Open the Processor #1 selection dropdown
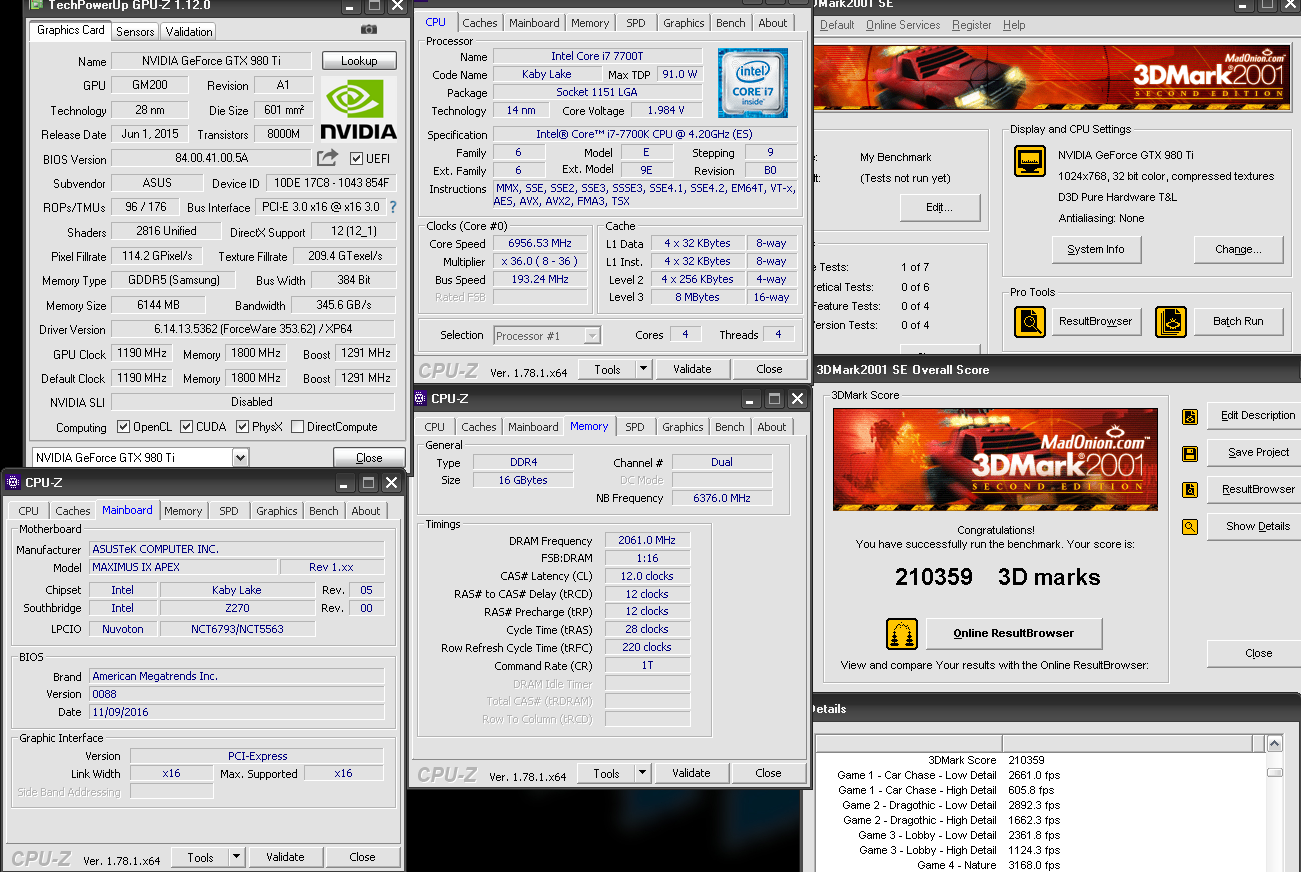Viewport: 1301px width, 872px height. tap(592, 336)
